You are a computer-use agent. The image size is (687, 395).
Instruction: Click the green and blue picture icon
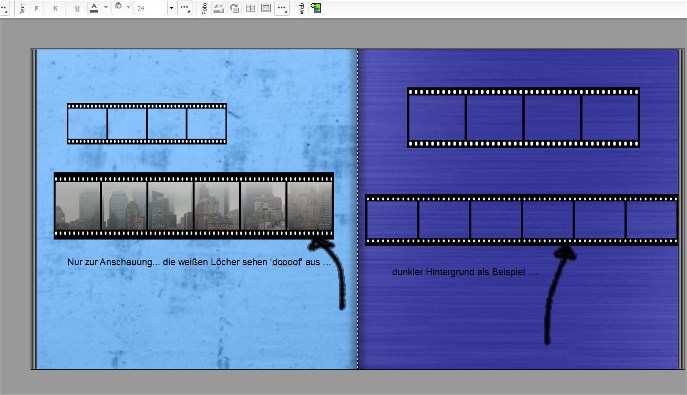click(x=315, y=8)
